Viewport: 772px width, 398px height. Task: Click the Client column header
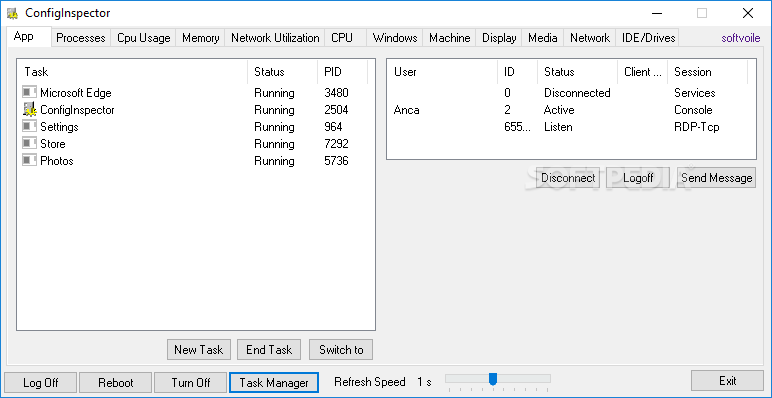click(x=643, y=72)
